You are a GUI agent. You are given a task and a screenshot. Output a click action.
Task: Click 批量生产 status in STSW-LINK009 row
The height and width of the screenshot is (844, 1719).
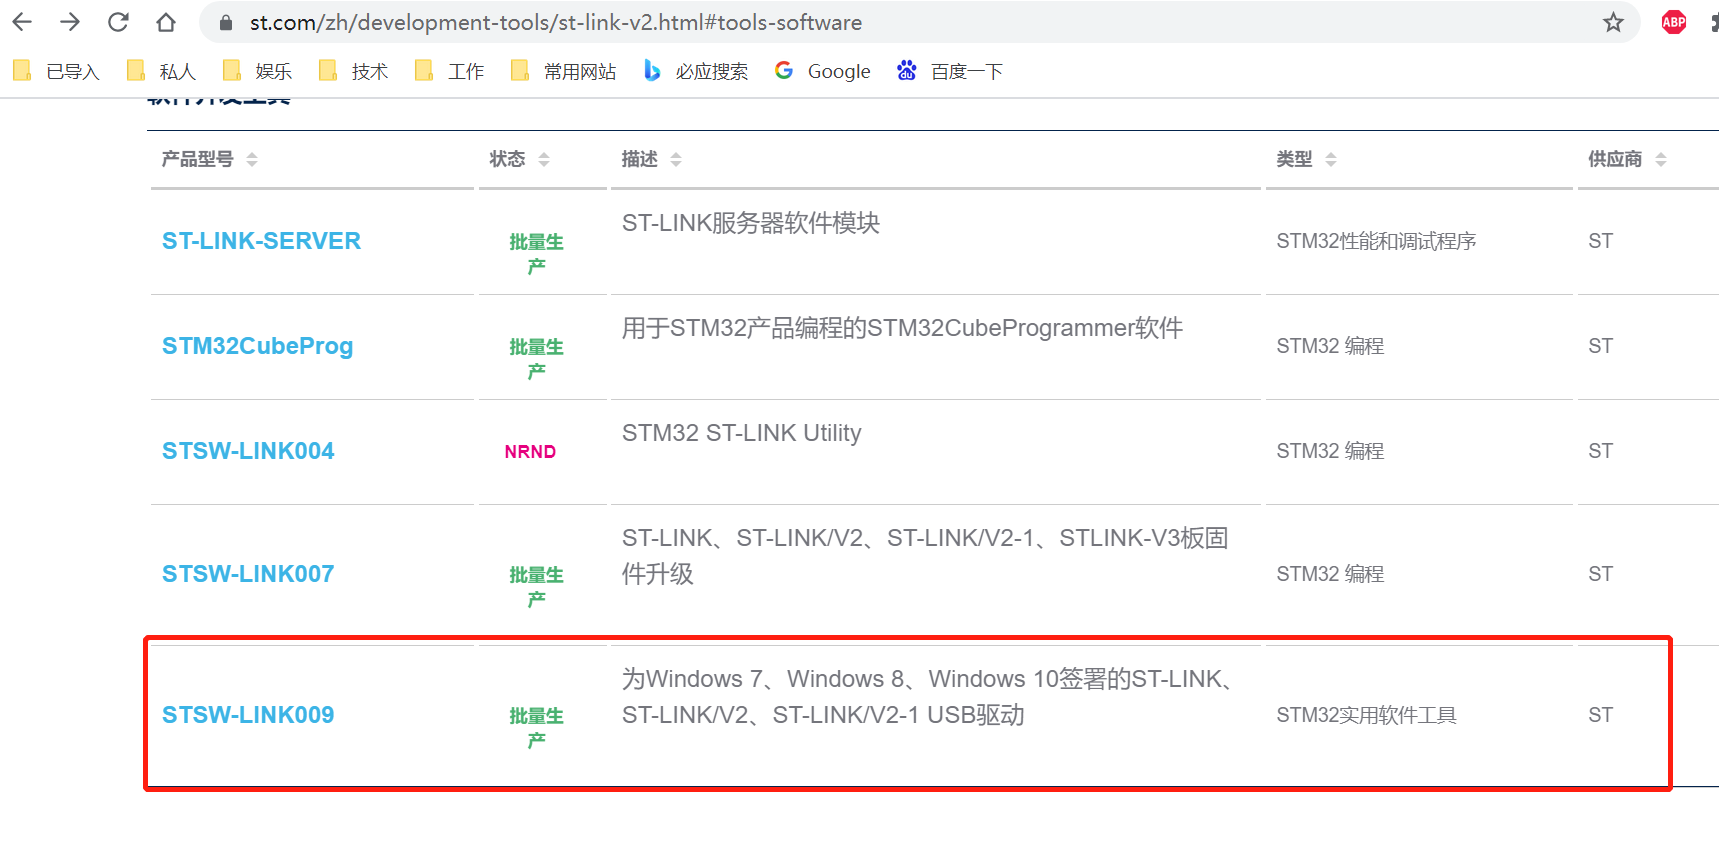[536, 727]
